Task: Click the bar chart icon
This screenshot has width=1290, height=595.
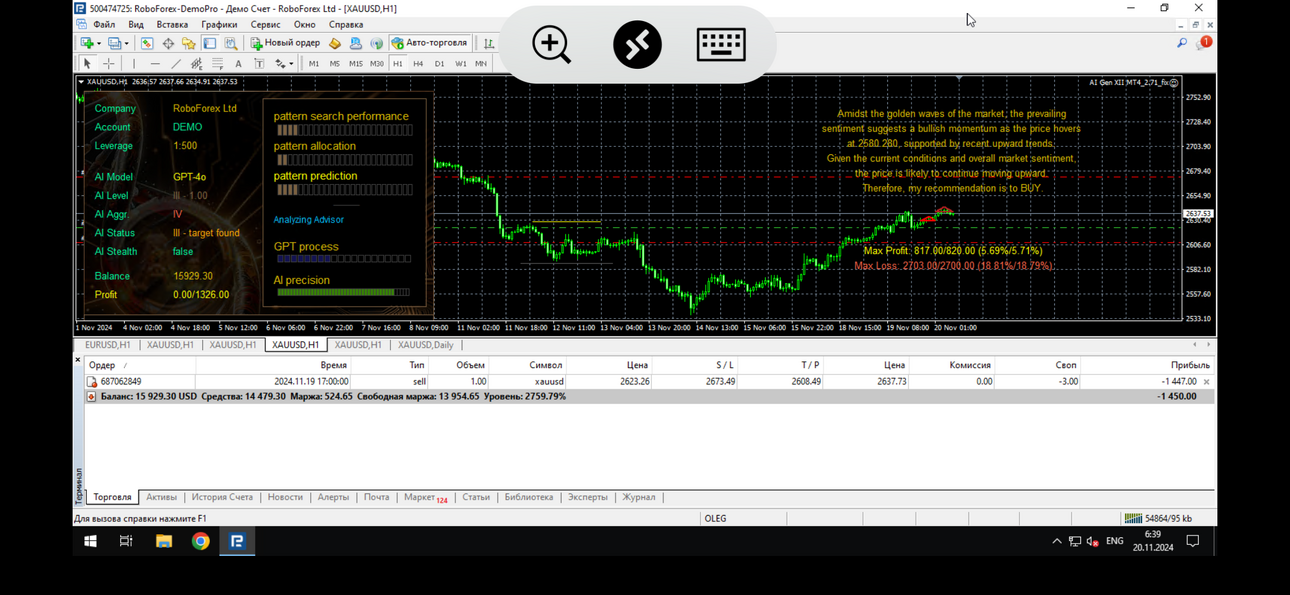Action: (x=489, y=43)
